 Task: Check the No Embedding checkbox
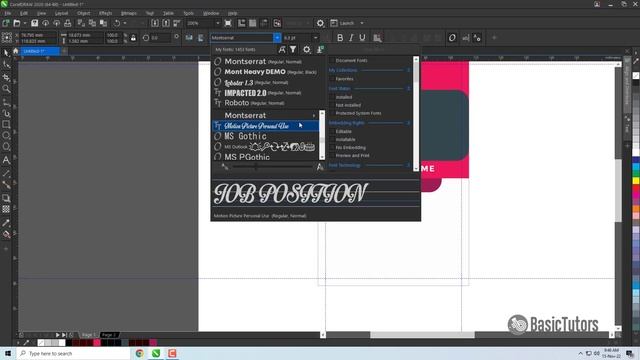pyautogui.click(x=332, y=147)
